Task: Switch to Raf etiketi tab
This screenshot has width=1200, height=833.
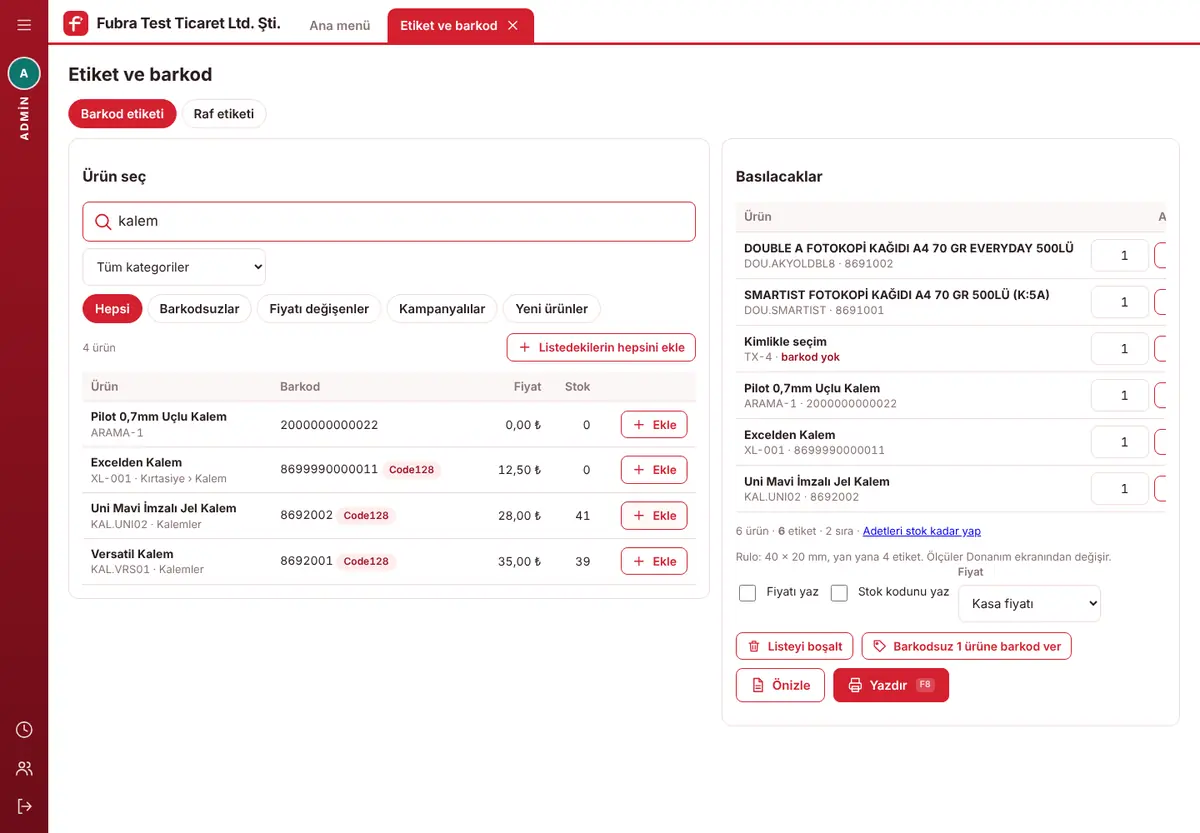Action: [x=224, y=114]
